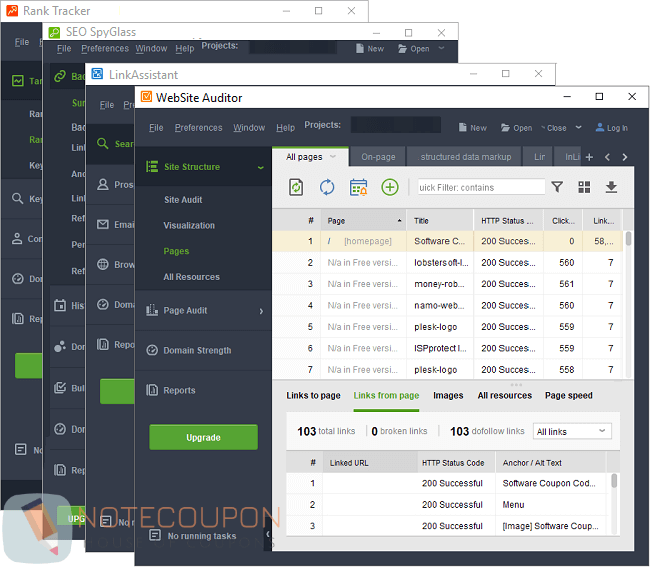
Task: Open All Resources in the sidebar
Action: [x=192, y=276]
